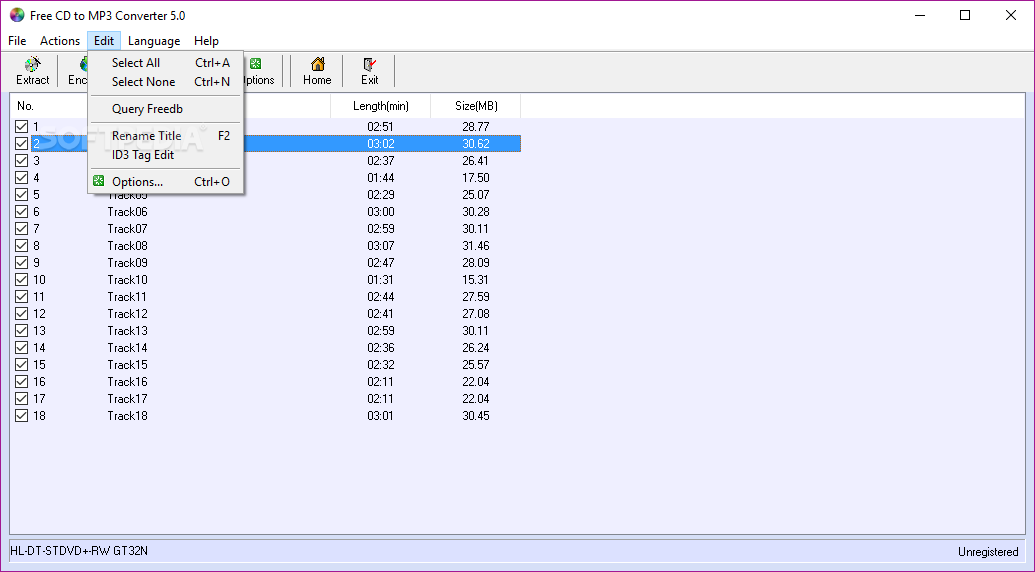Click the Track11 title
Viewport: 1035px width, 572px height.
(127, 297)
